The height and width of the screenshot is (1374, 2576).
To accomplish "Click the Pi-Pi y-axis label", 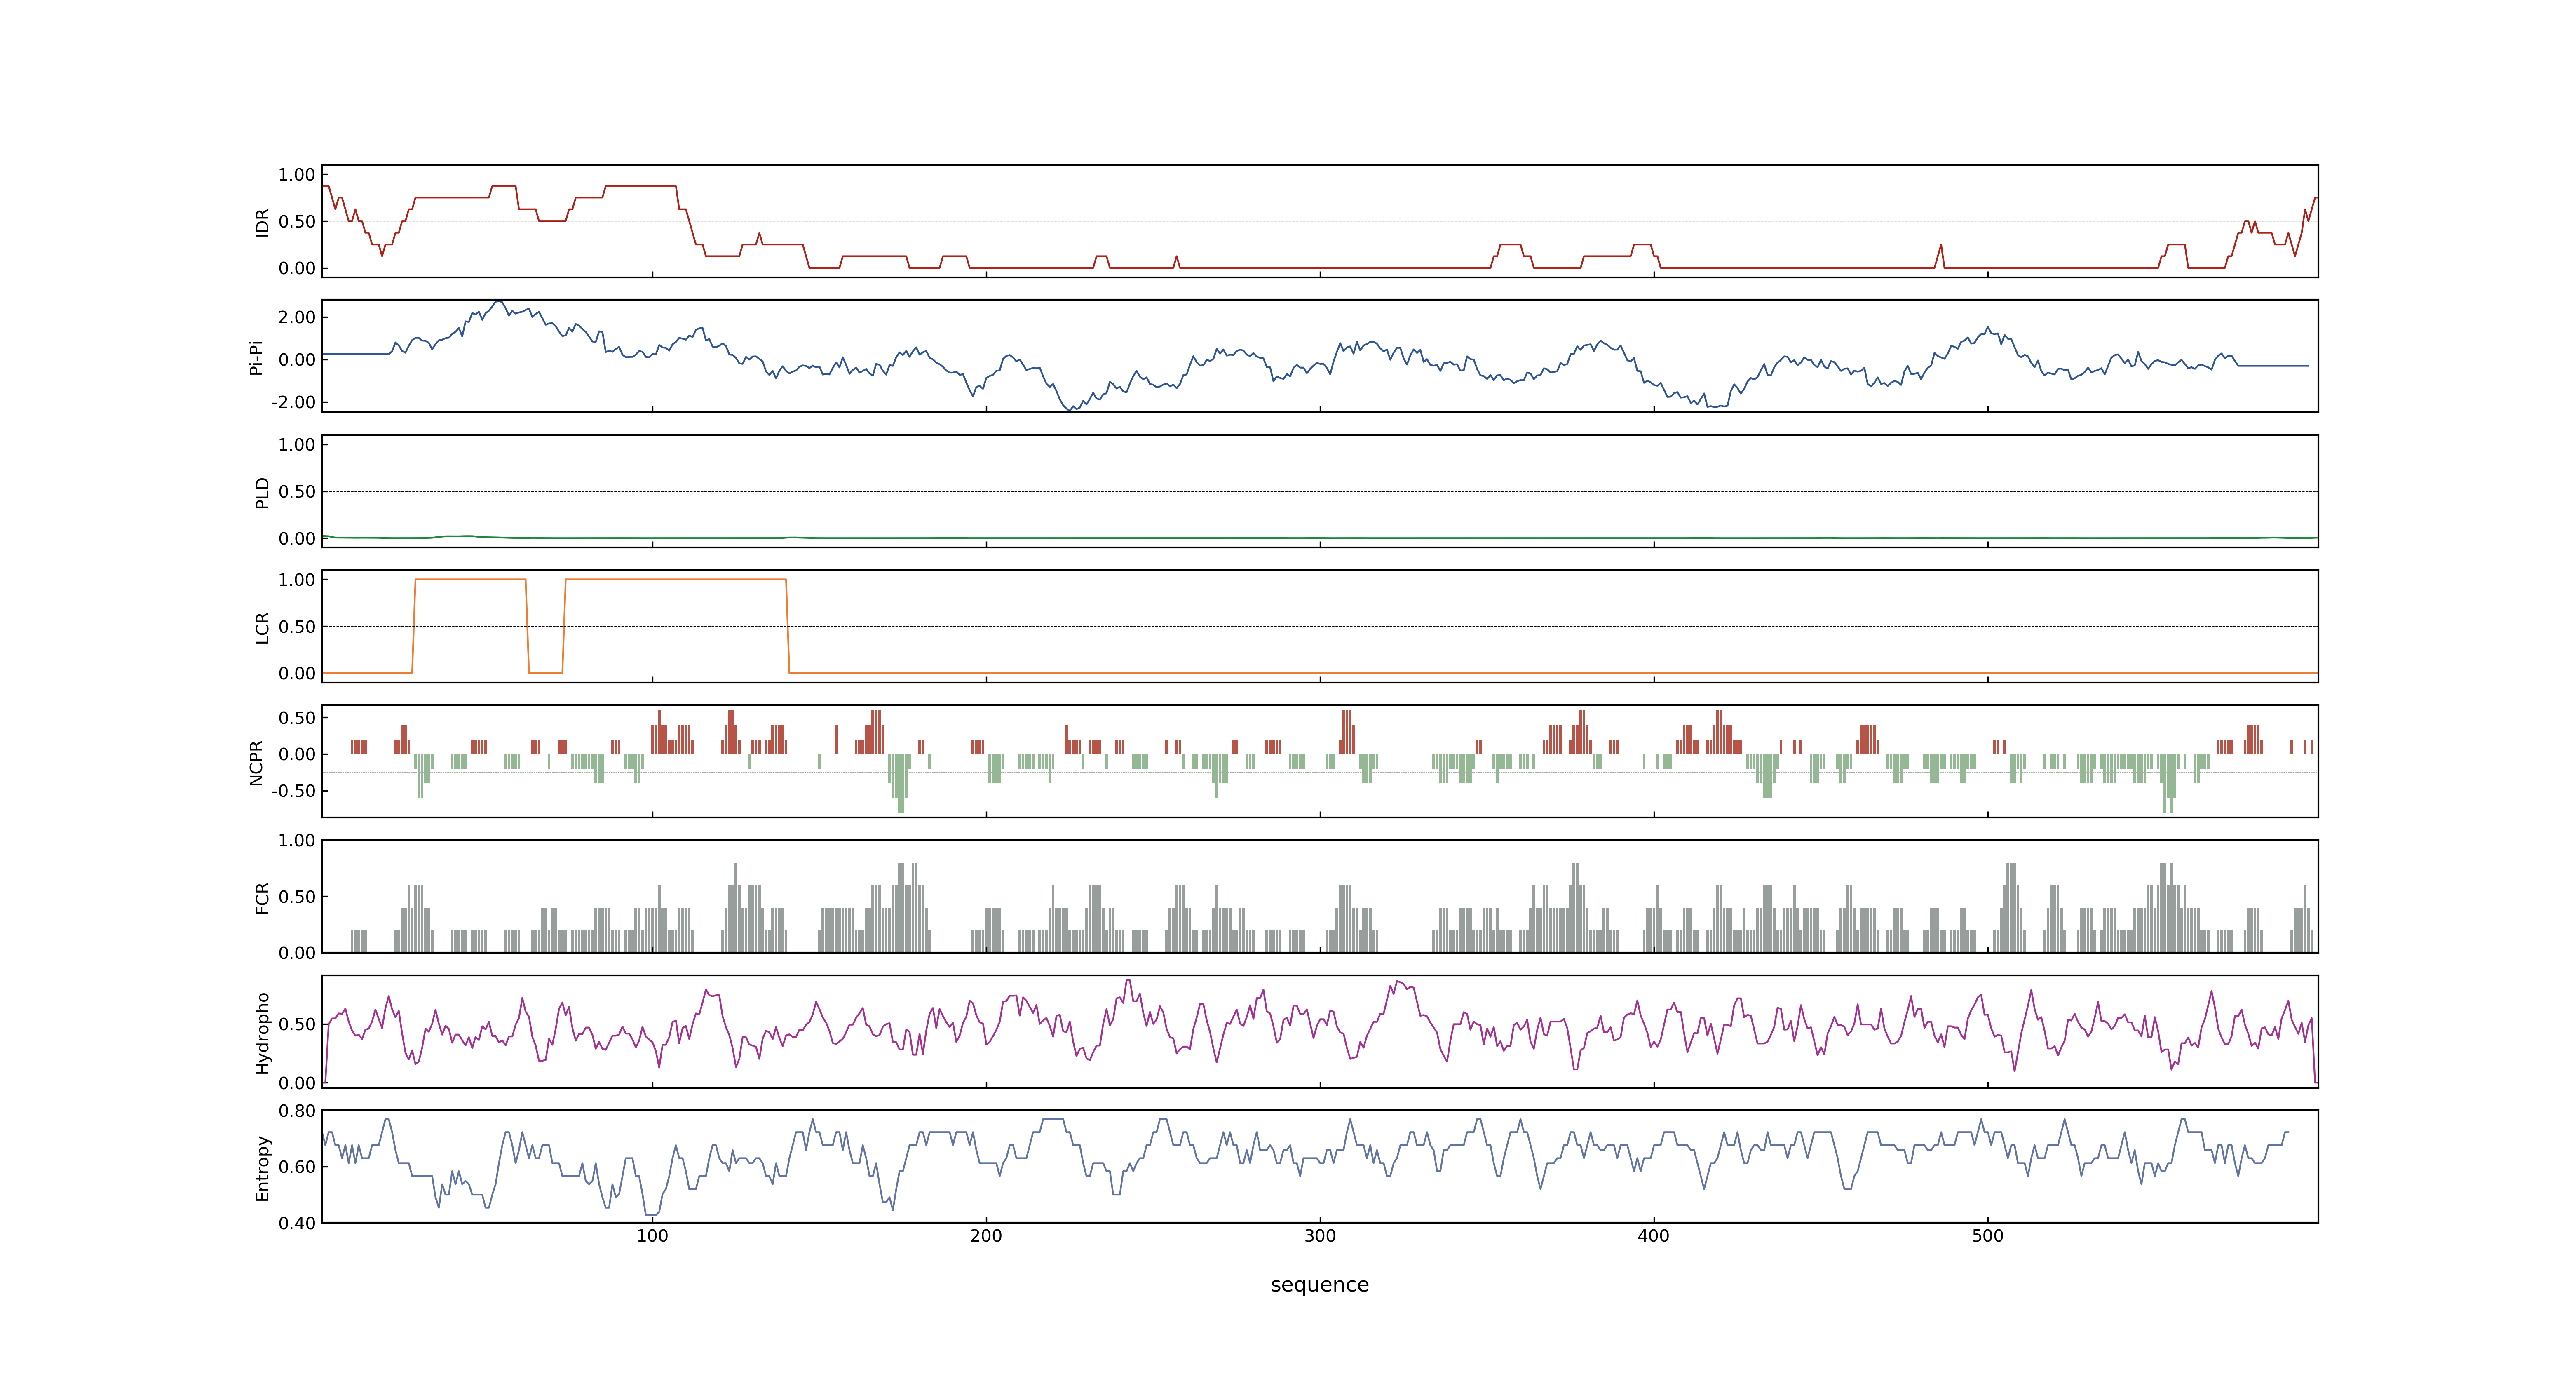I will [x=256, y=357].
